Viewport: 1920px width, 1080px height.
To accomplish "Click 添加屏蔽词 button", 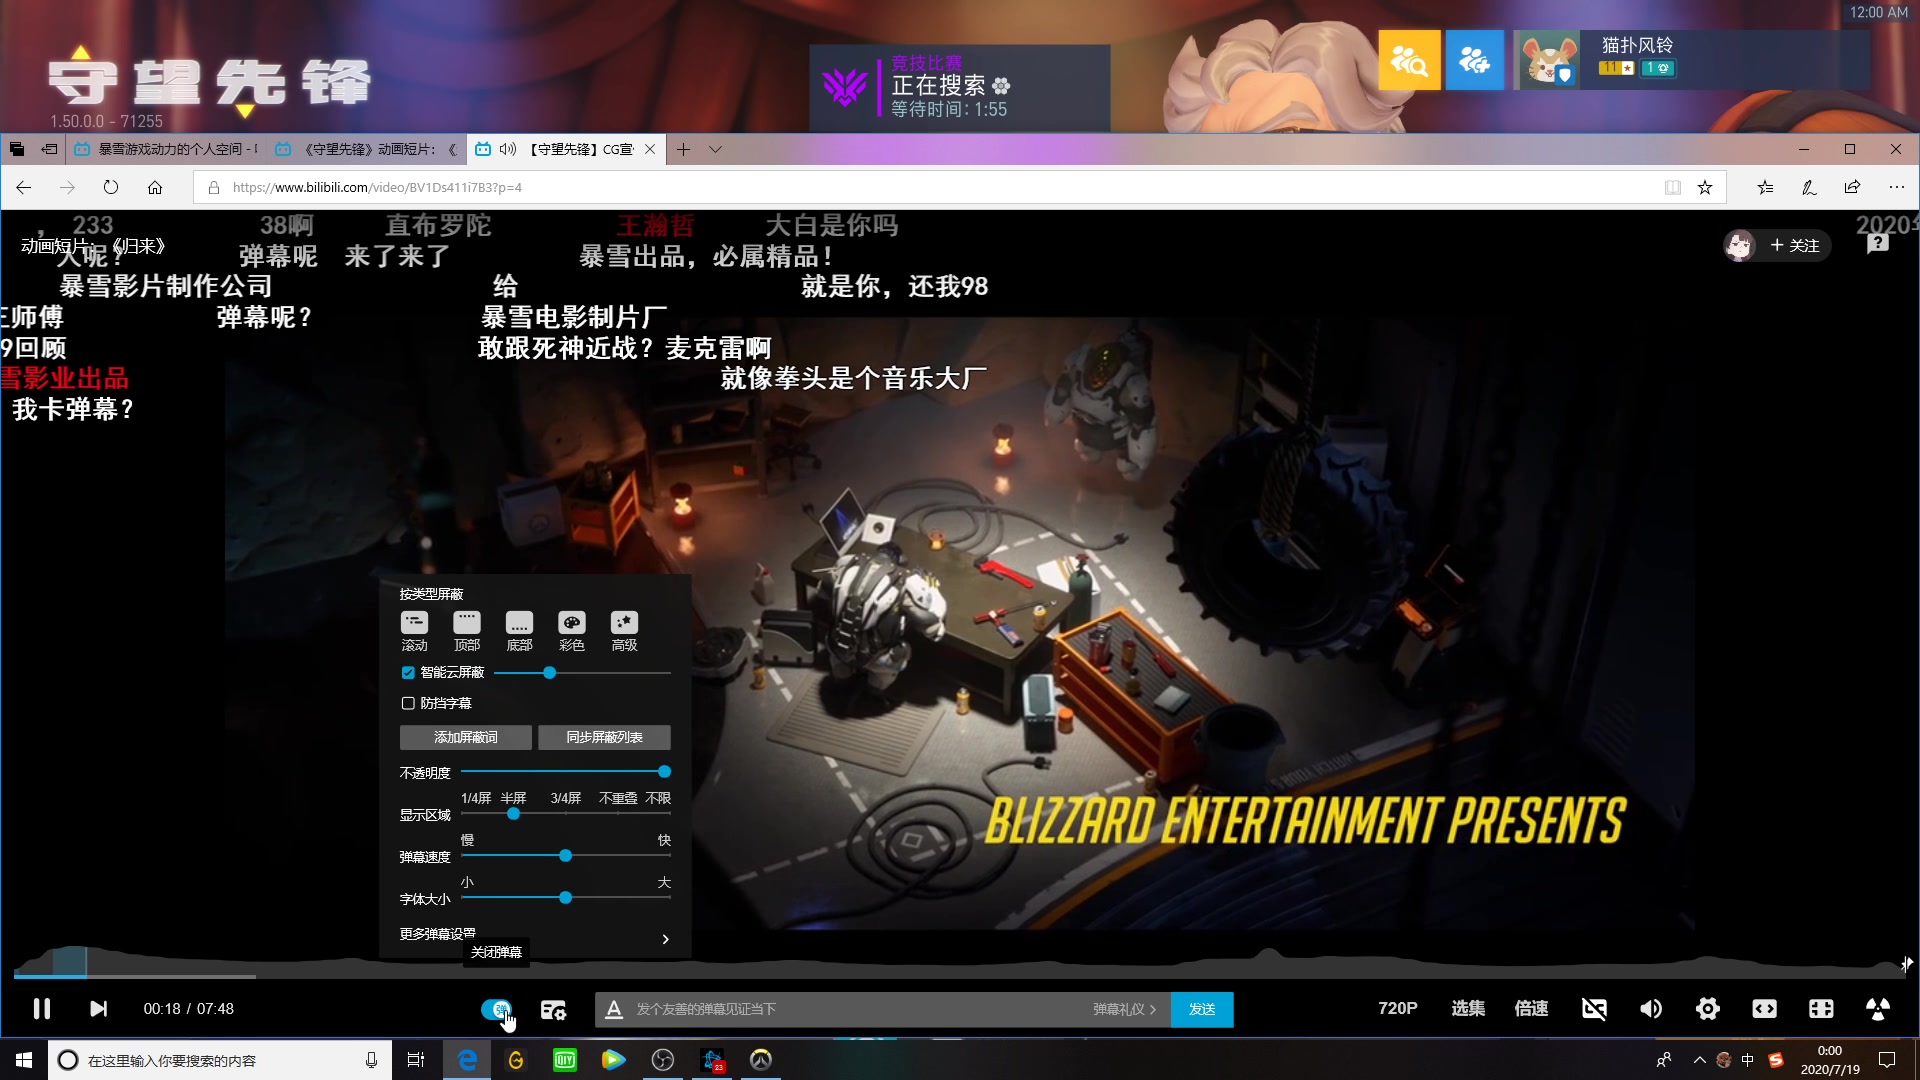I will point(465,738).
